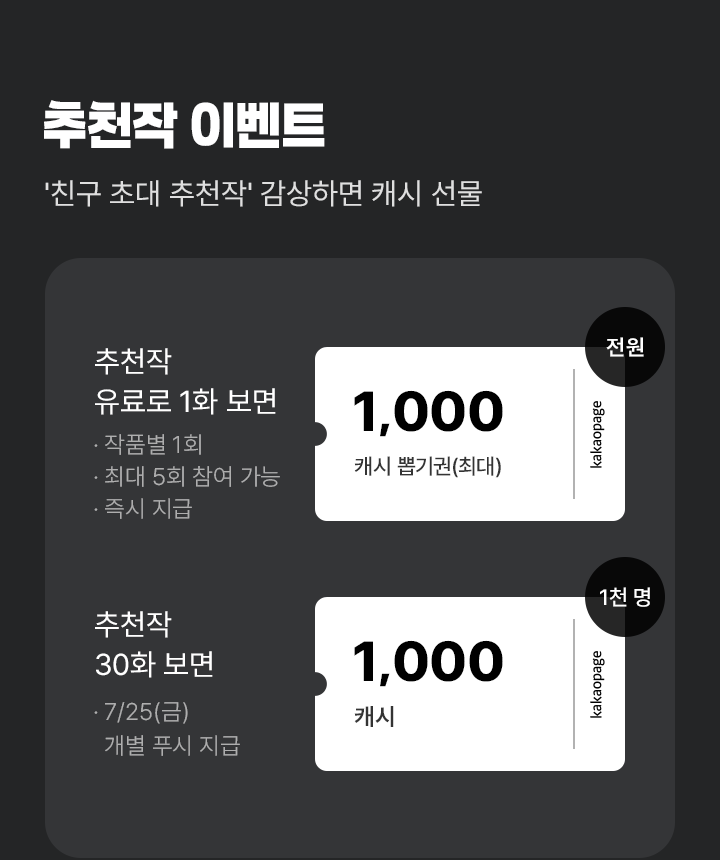Tap the first coupon's left notch

(320, 434)
